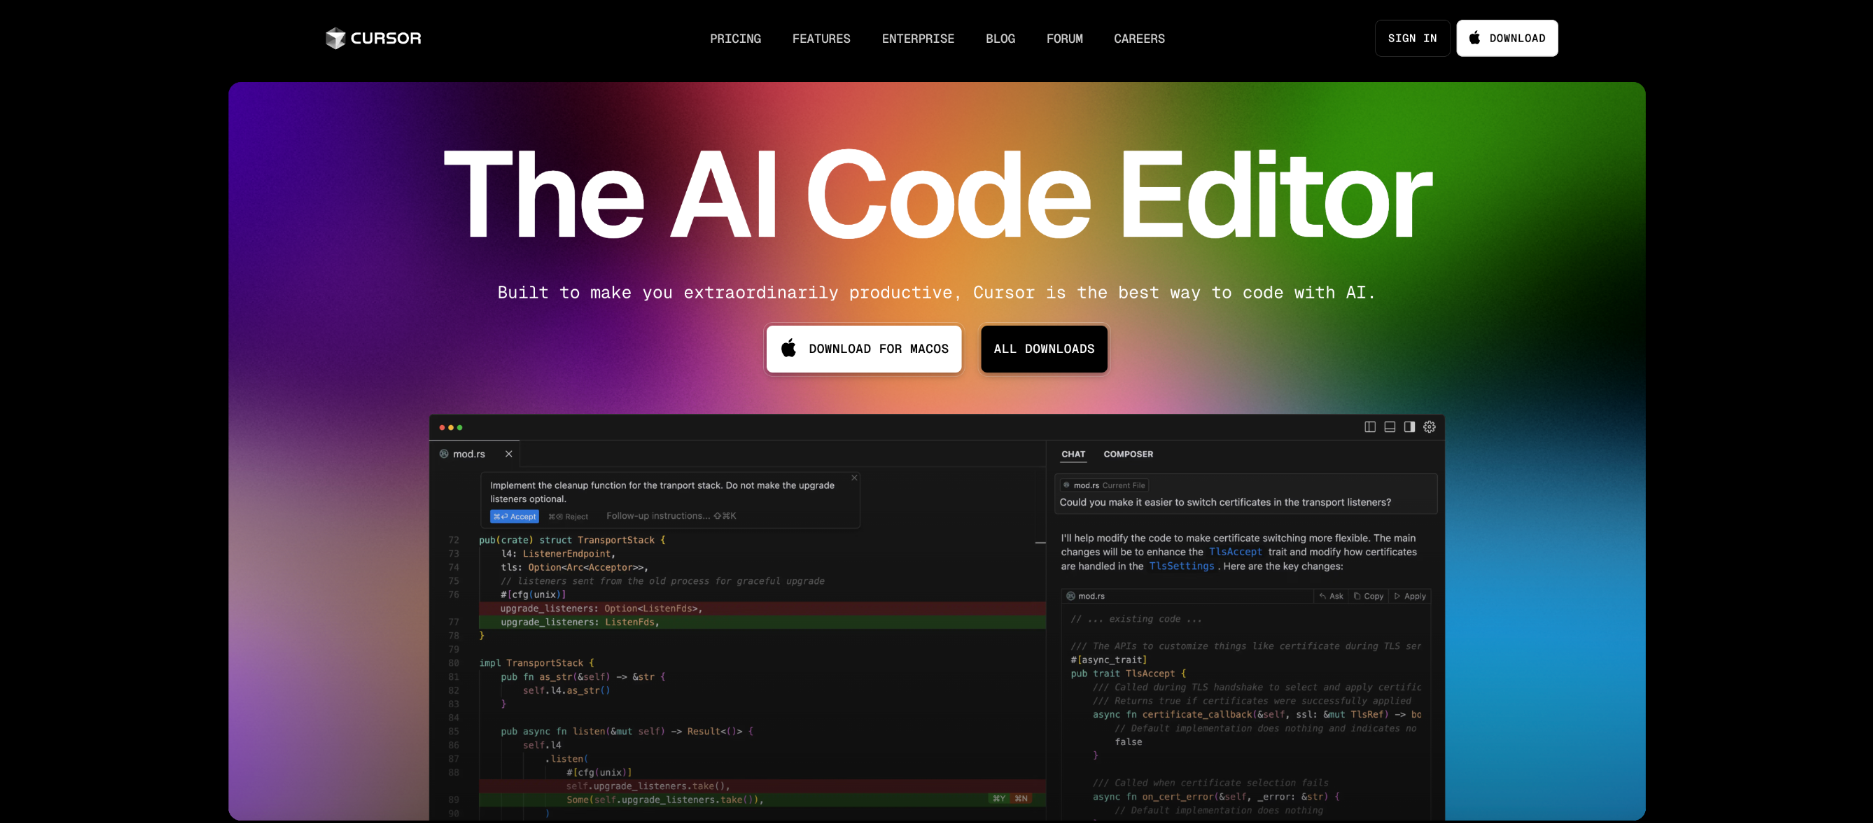Image resolution: width=1873 pixels, height=823 pixels.
Task: Accept the suggested inline edit
Action: tap(514, 517)
